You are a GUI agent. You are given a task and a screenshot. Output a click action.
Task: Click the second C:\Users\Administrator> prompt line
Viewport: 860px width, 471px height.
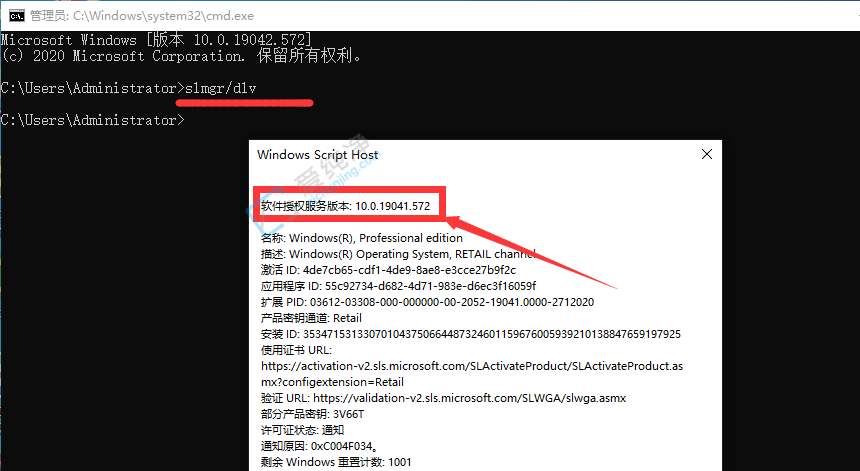click(x=92, y=120)
